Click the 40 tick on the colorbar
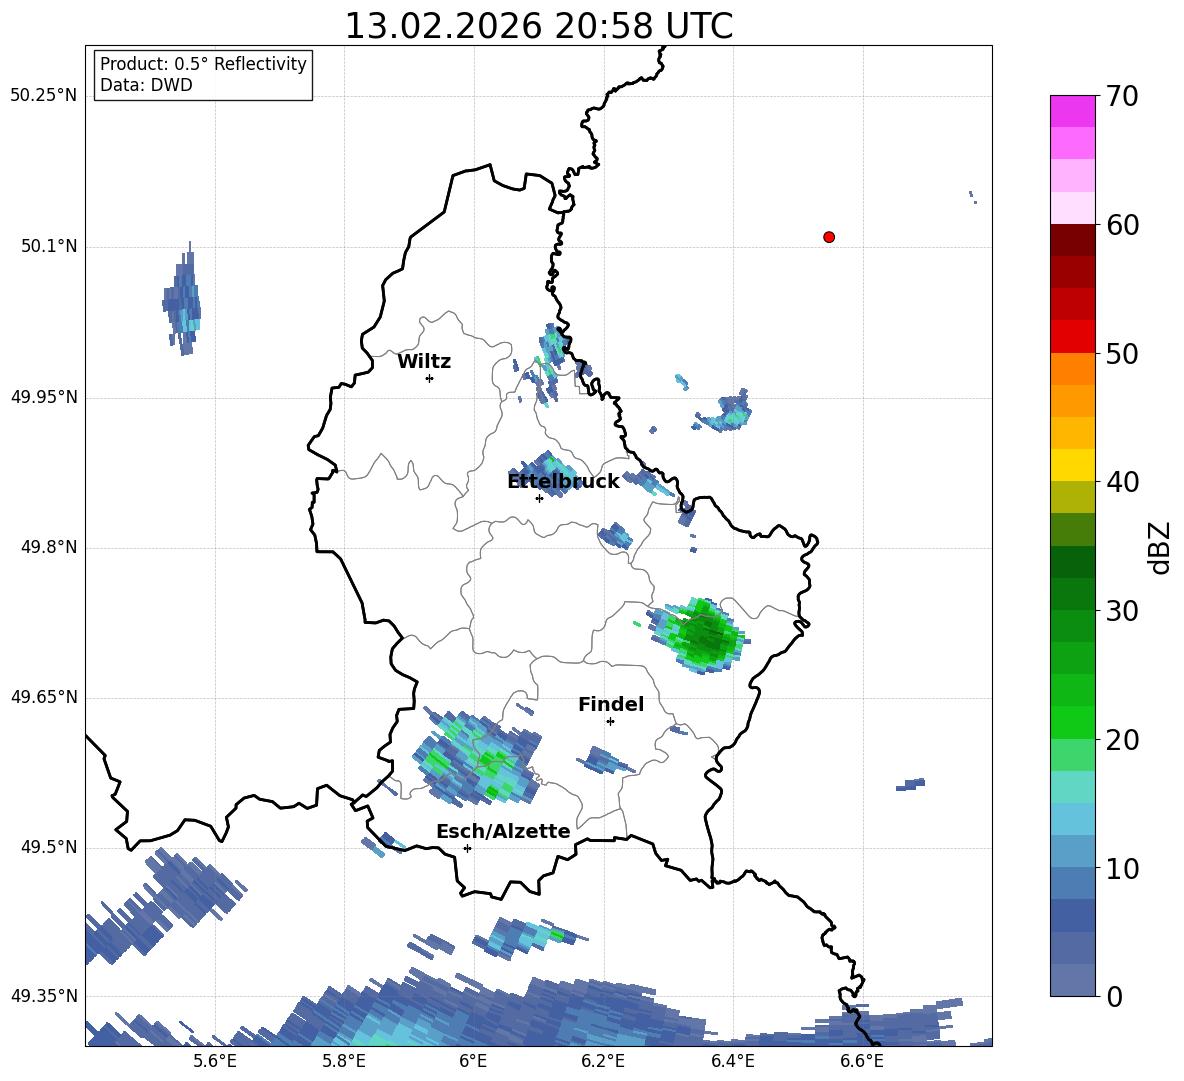1184x1081 pixels. point(1122,482)
